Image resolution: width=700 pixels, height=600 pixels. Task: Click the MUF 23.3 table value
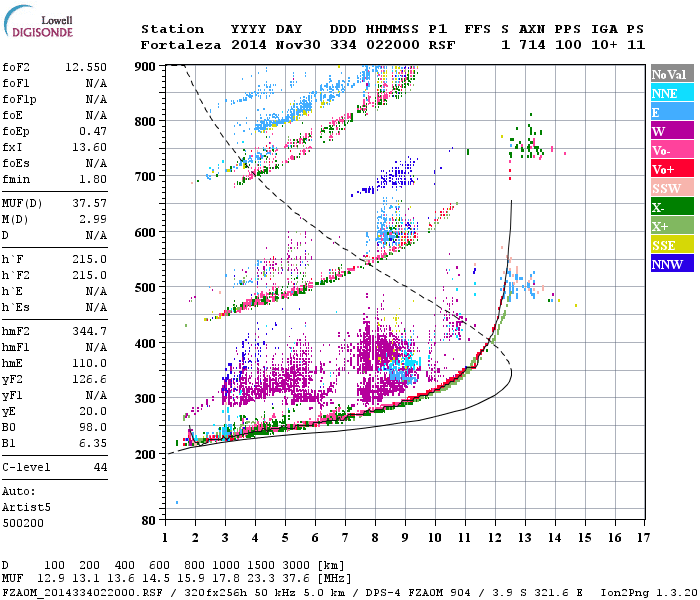pyautogui.click(x=261, y=579)
